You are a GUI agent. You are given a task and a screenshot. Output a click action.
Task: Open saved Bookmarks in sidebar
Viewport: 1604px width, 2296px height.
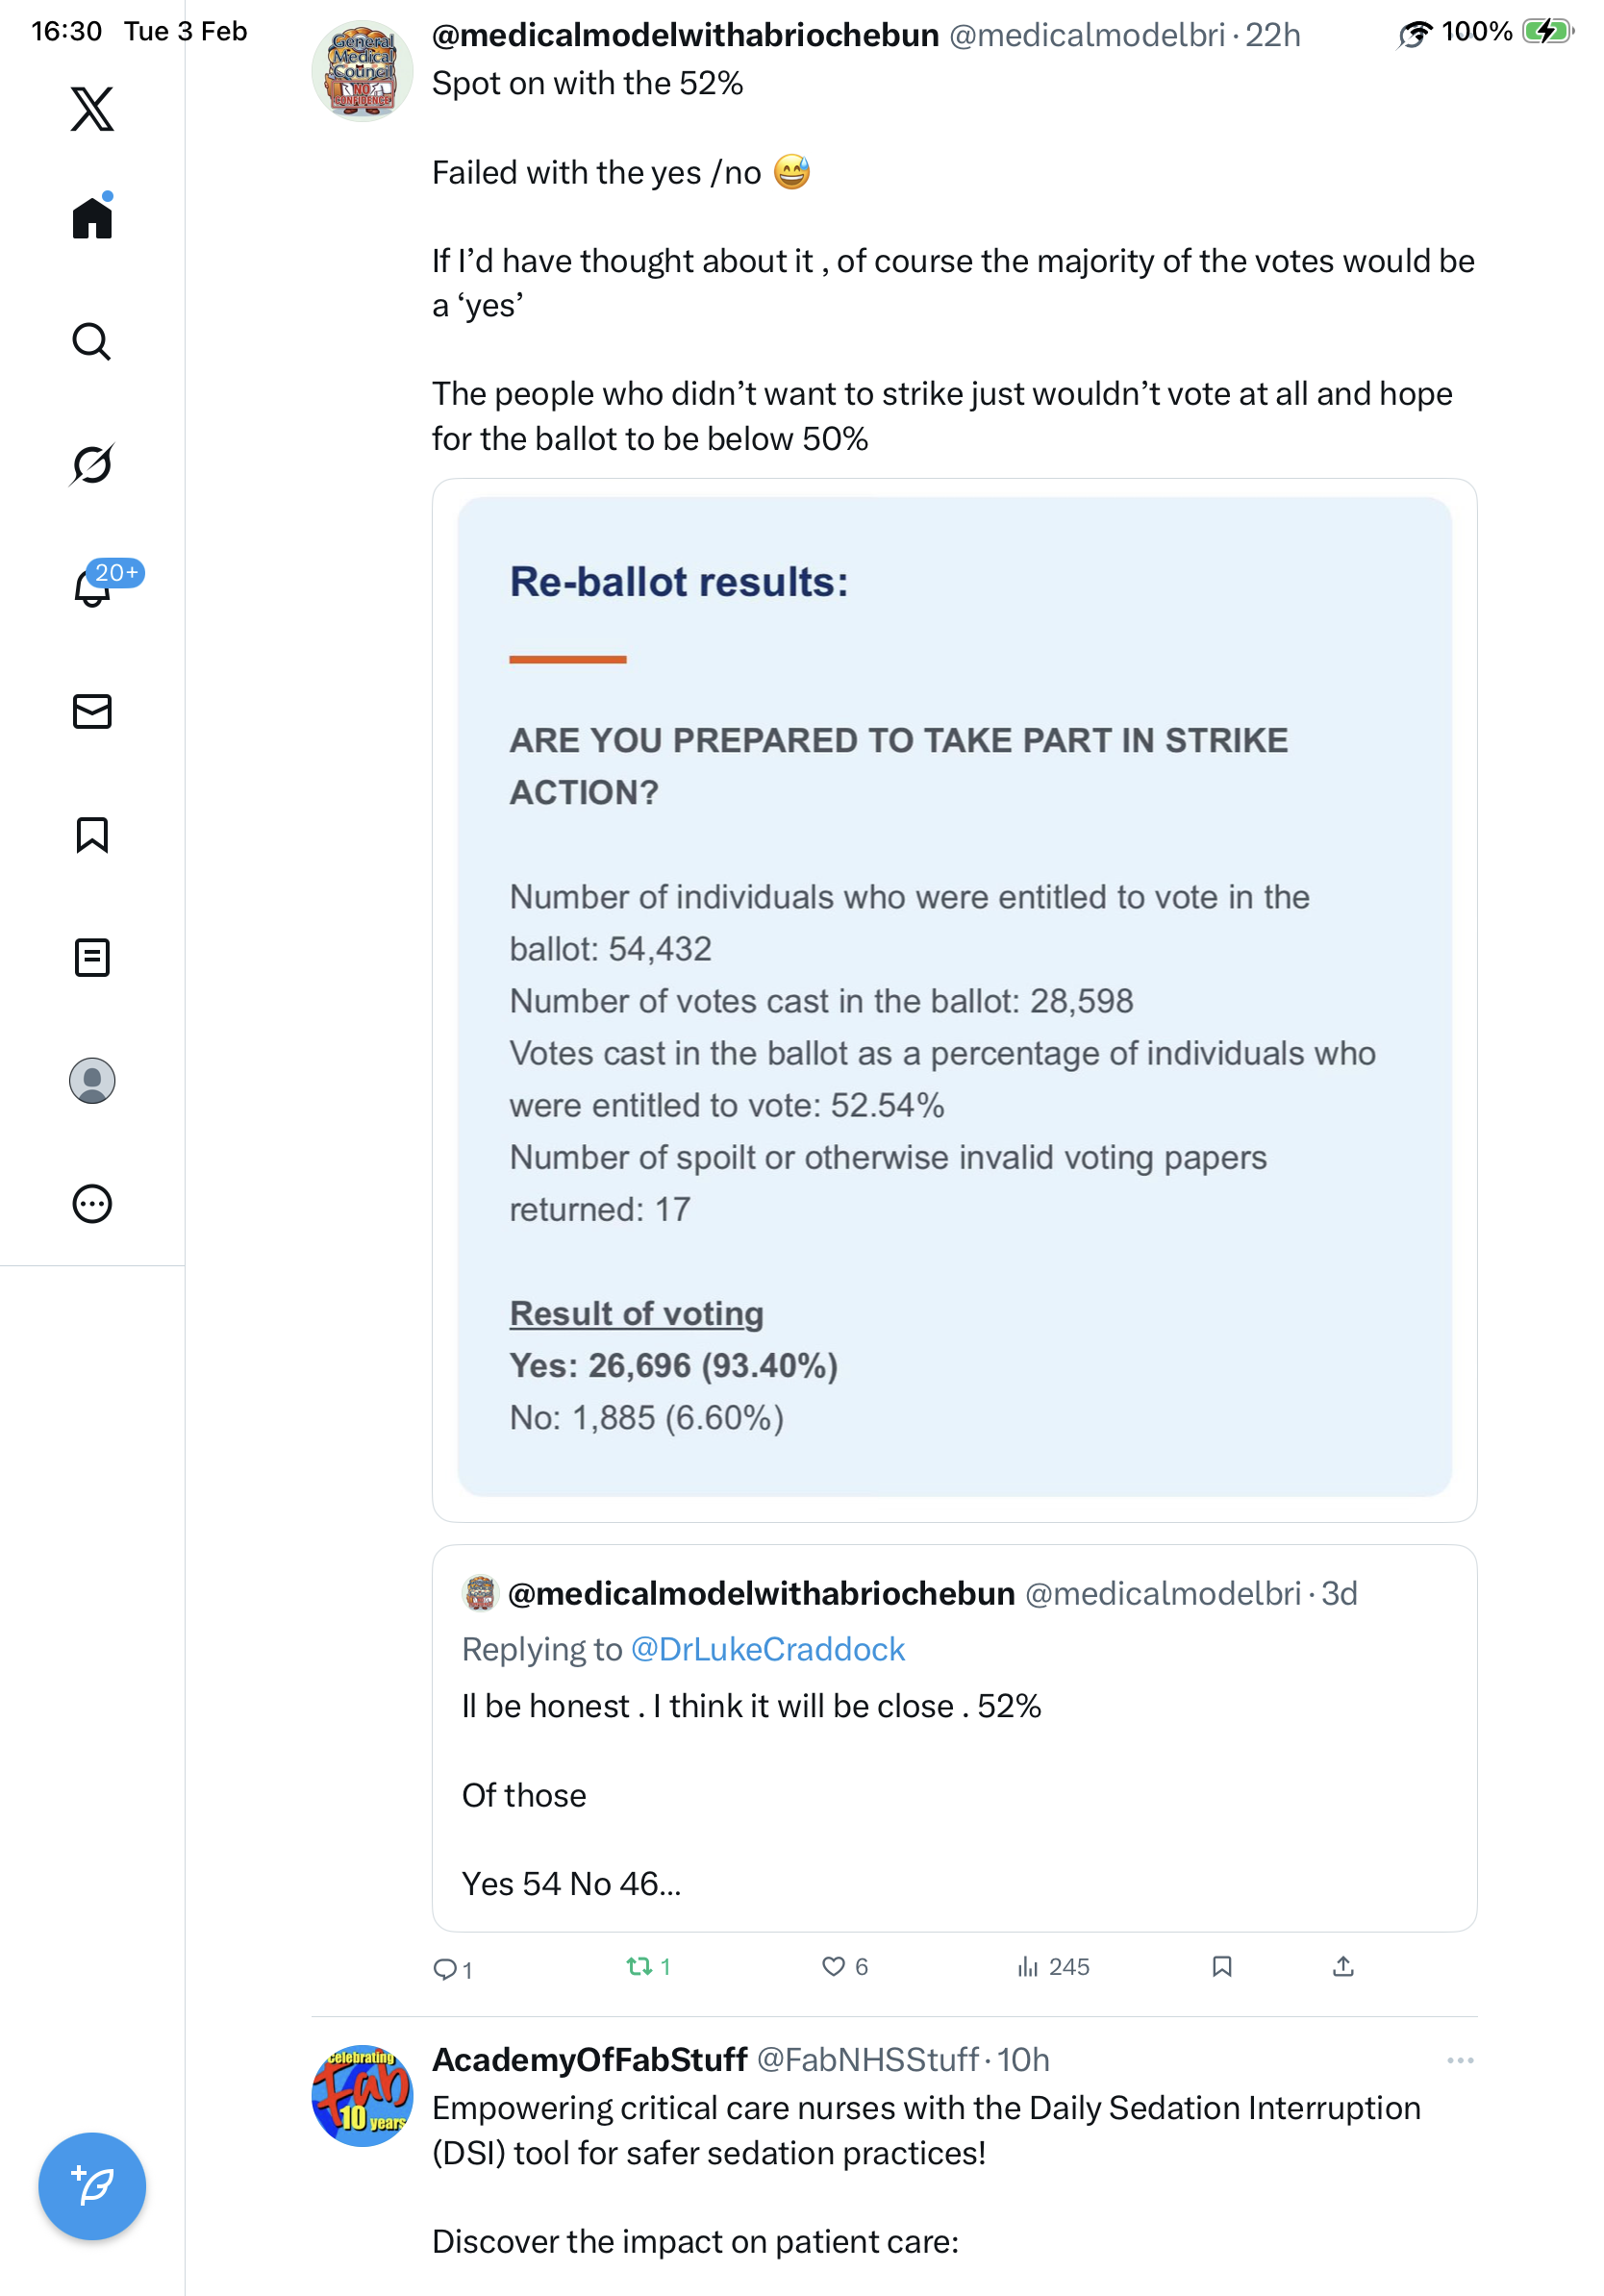pyautogui.click(x=92, y=835)
